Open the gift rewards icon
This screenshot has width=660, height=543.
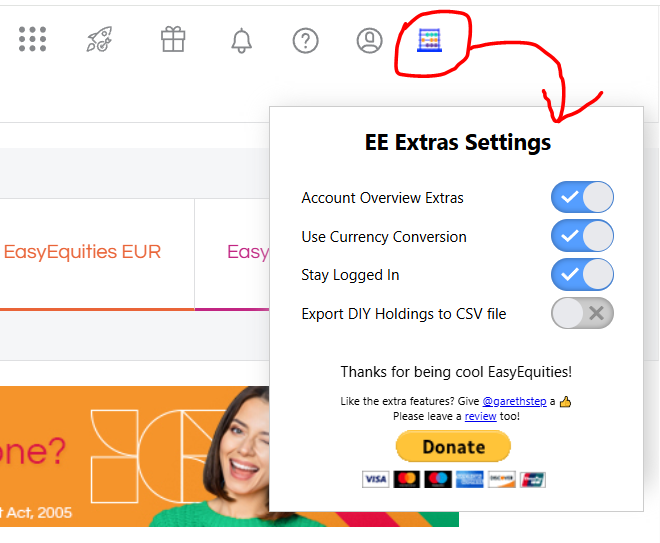(173, 39)
